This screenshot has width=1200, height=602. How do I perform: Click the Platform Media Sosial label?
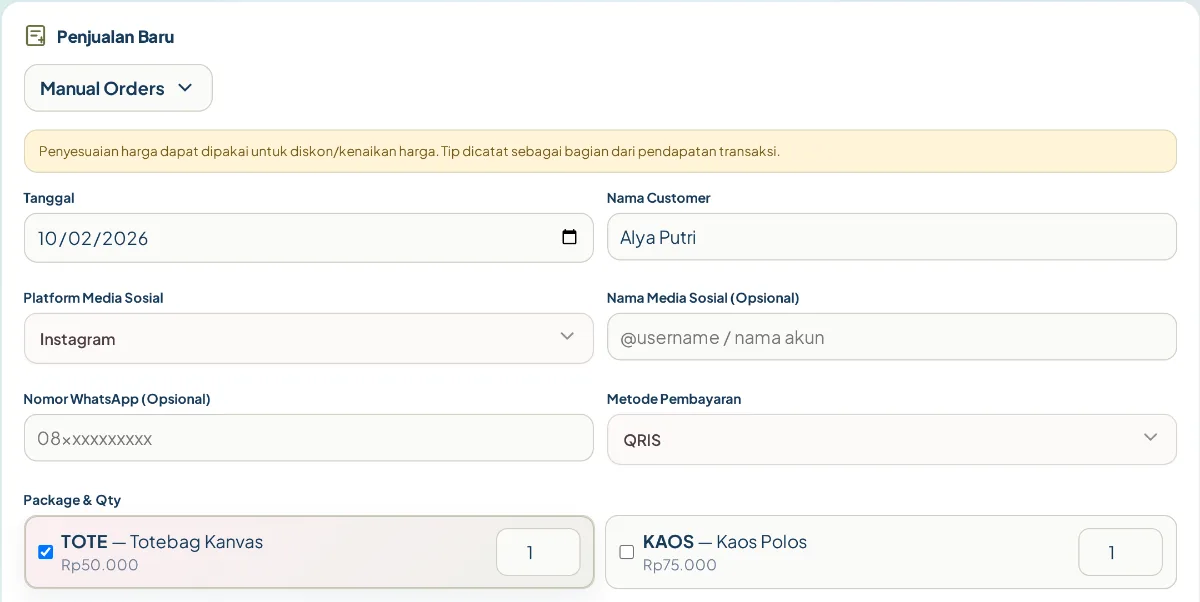[93, 298]
